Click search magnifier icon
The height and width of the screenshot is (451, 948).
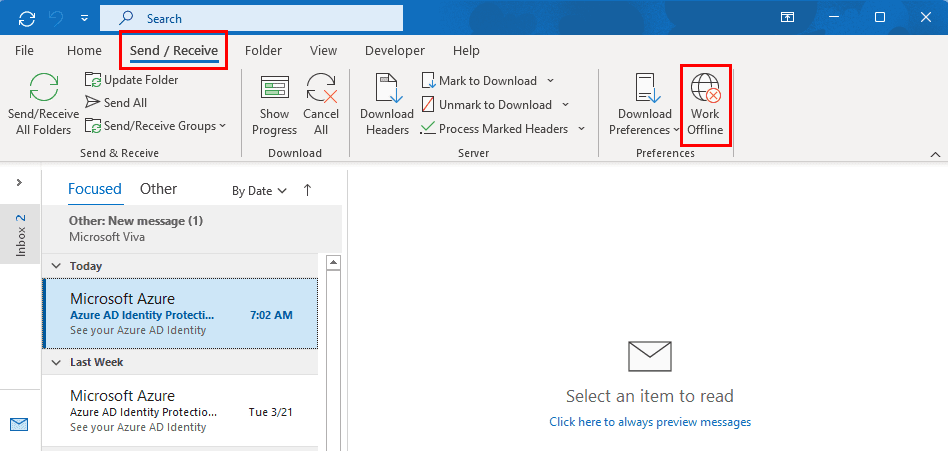126,18
